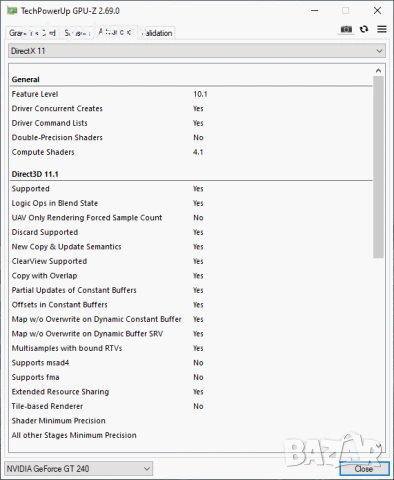
Task: Click Partial Updates of Constant Buffers
Action: 191,290
